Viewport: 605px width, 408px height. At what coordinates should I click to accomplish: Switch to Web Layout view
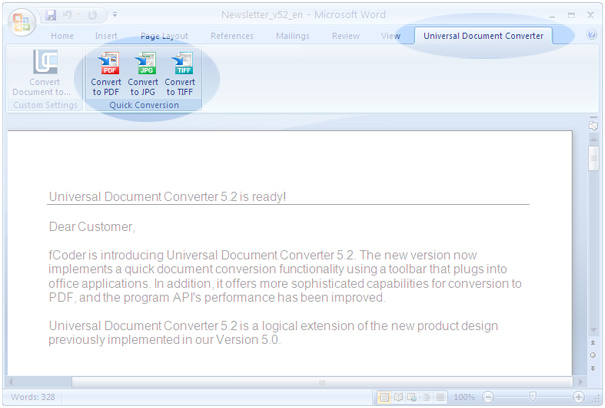(x=412, y=397)
